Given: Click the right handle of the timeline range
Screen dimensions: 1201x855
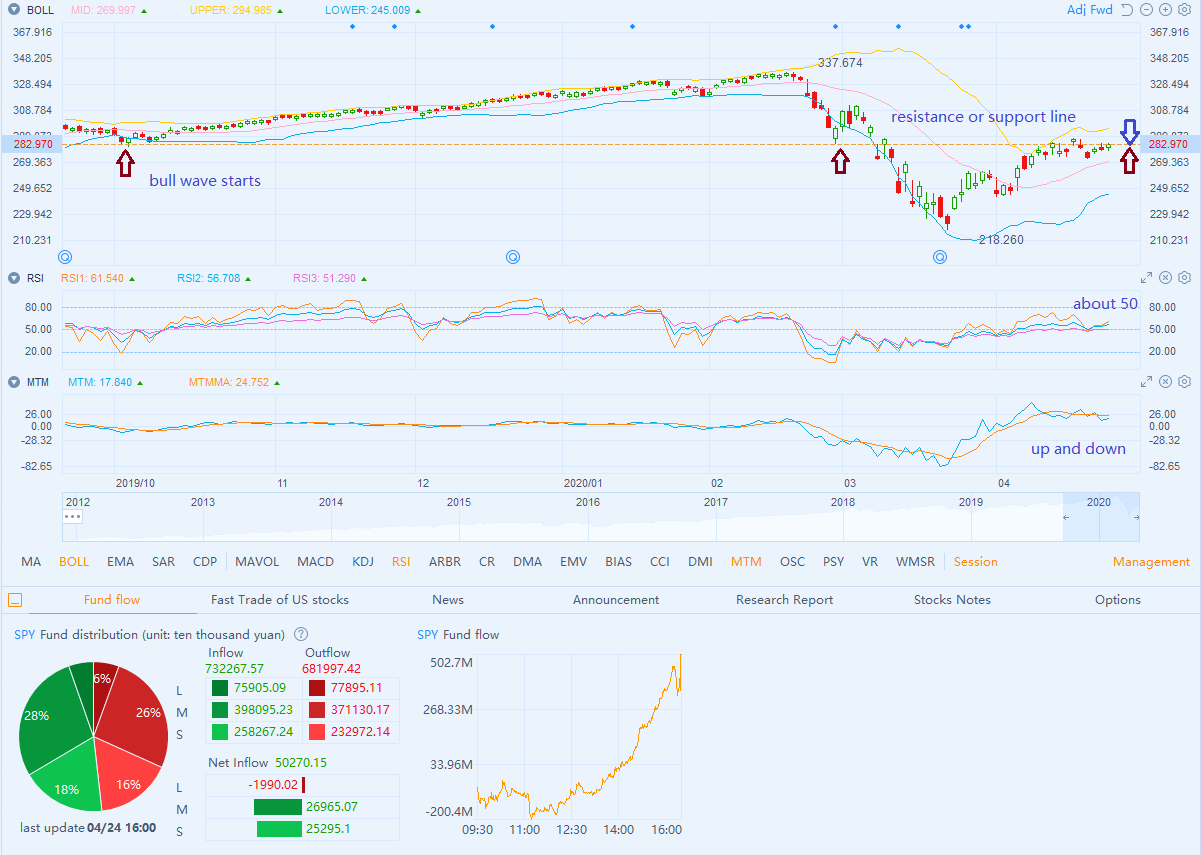Looking at the screenshot, I should click(1136, 517).
